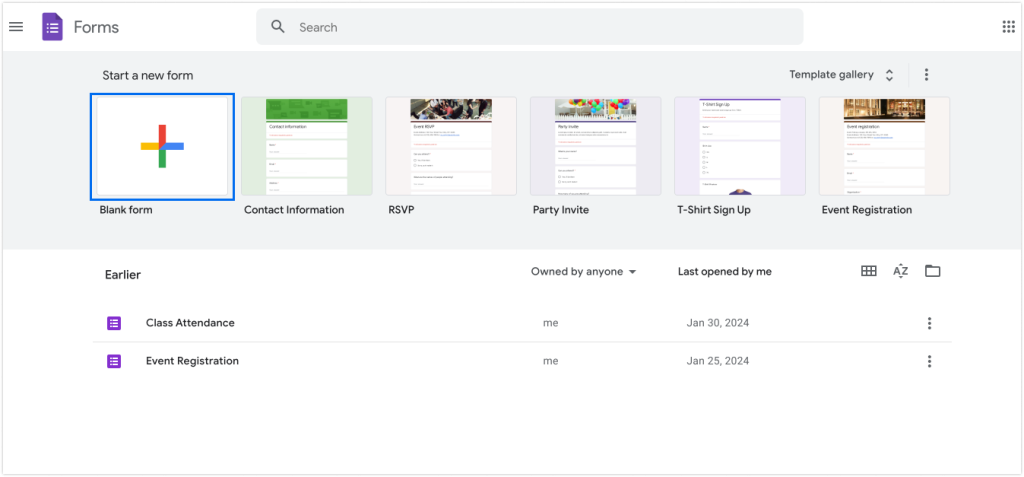This screenshot has height=477, width=1024.
Task: Open the Google apps grid
Action: pyautogui.click(x=1008, y=27)
